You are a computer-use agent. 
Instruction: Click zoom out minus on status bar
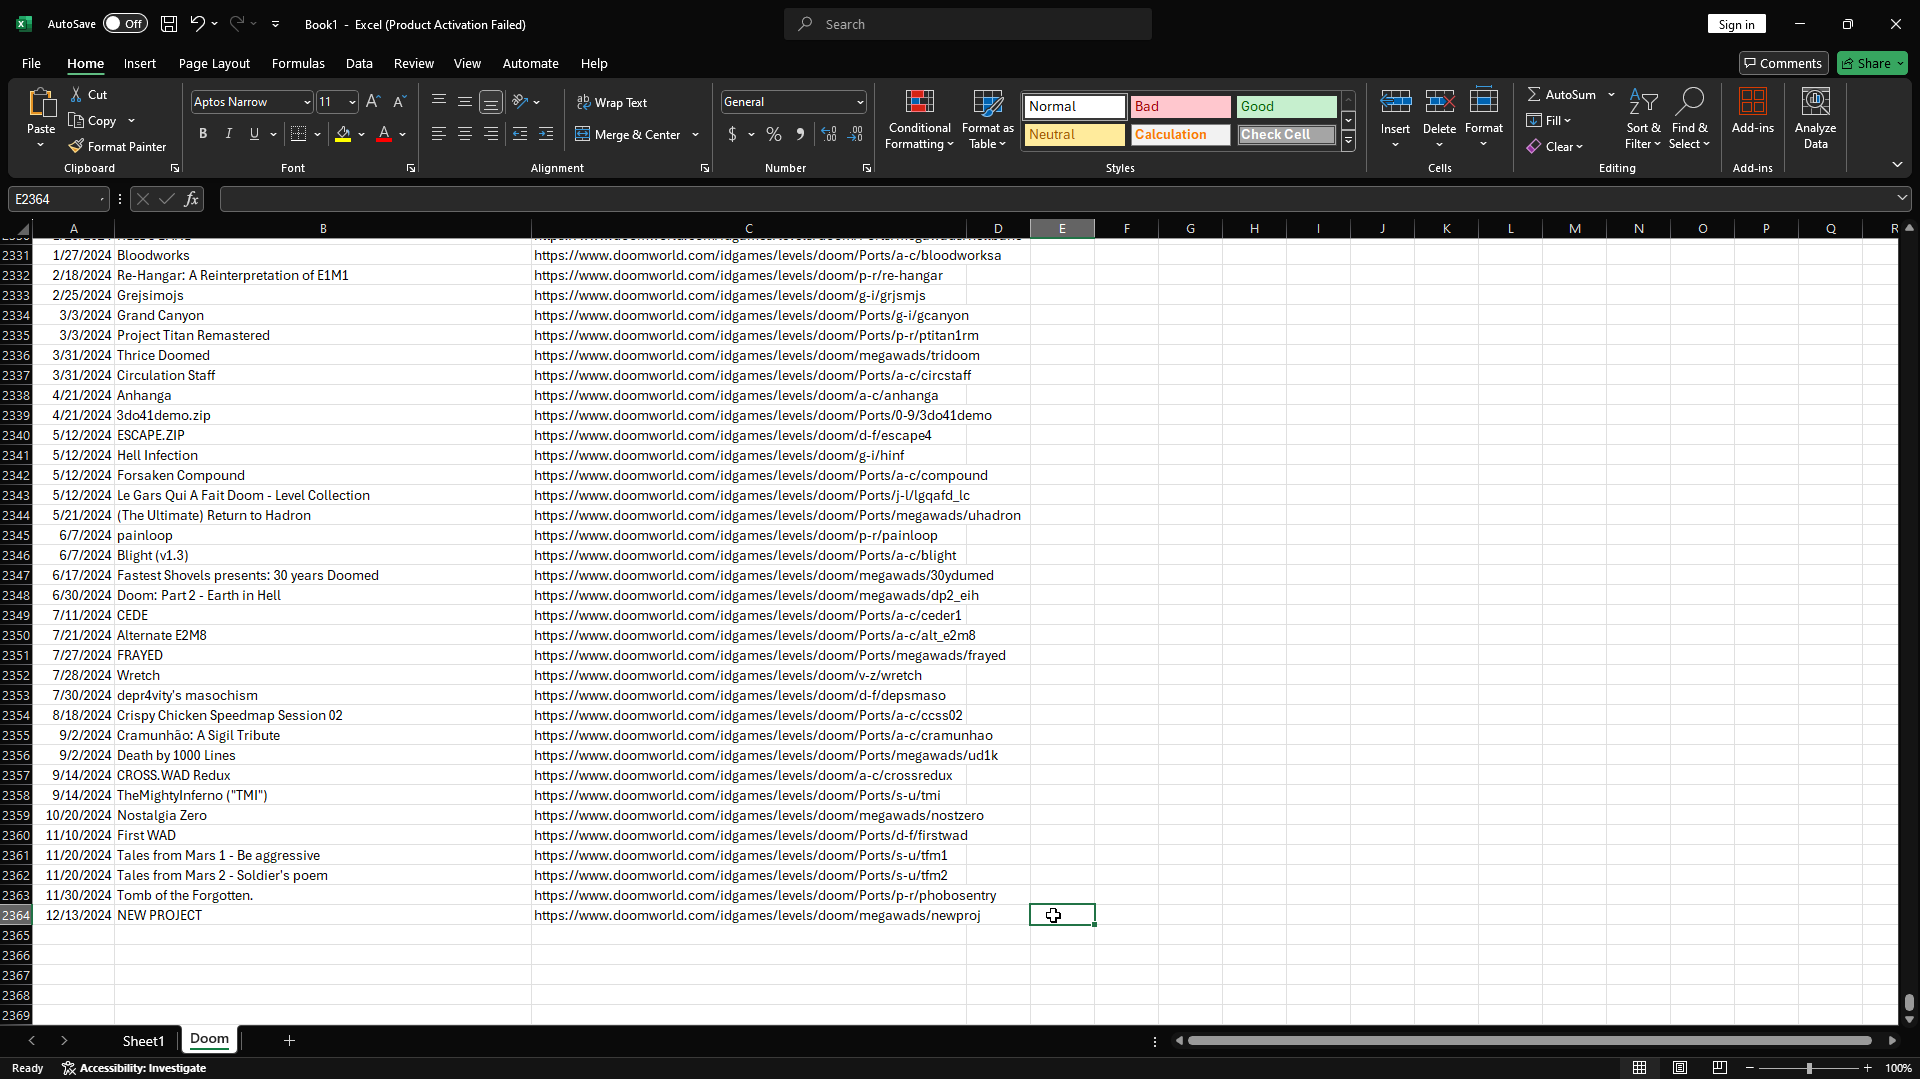coord(1750,1068)
